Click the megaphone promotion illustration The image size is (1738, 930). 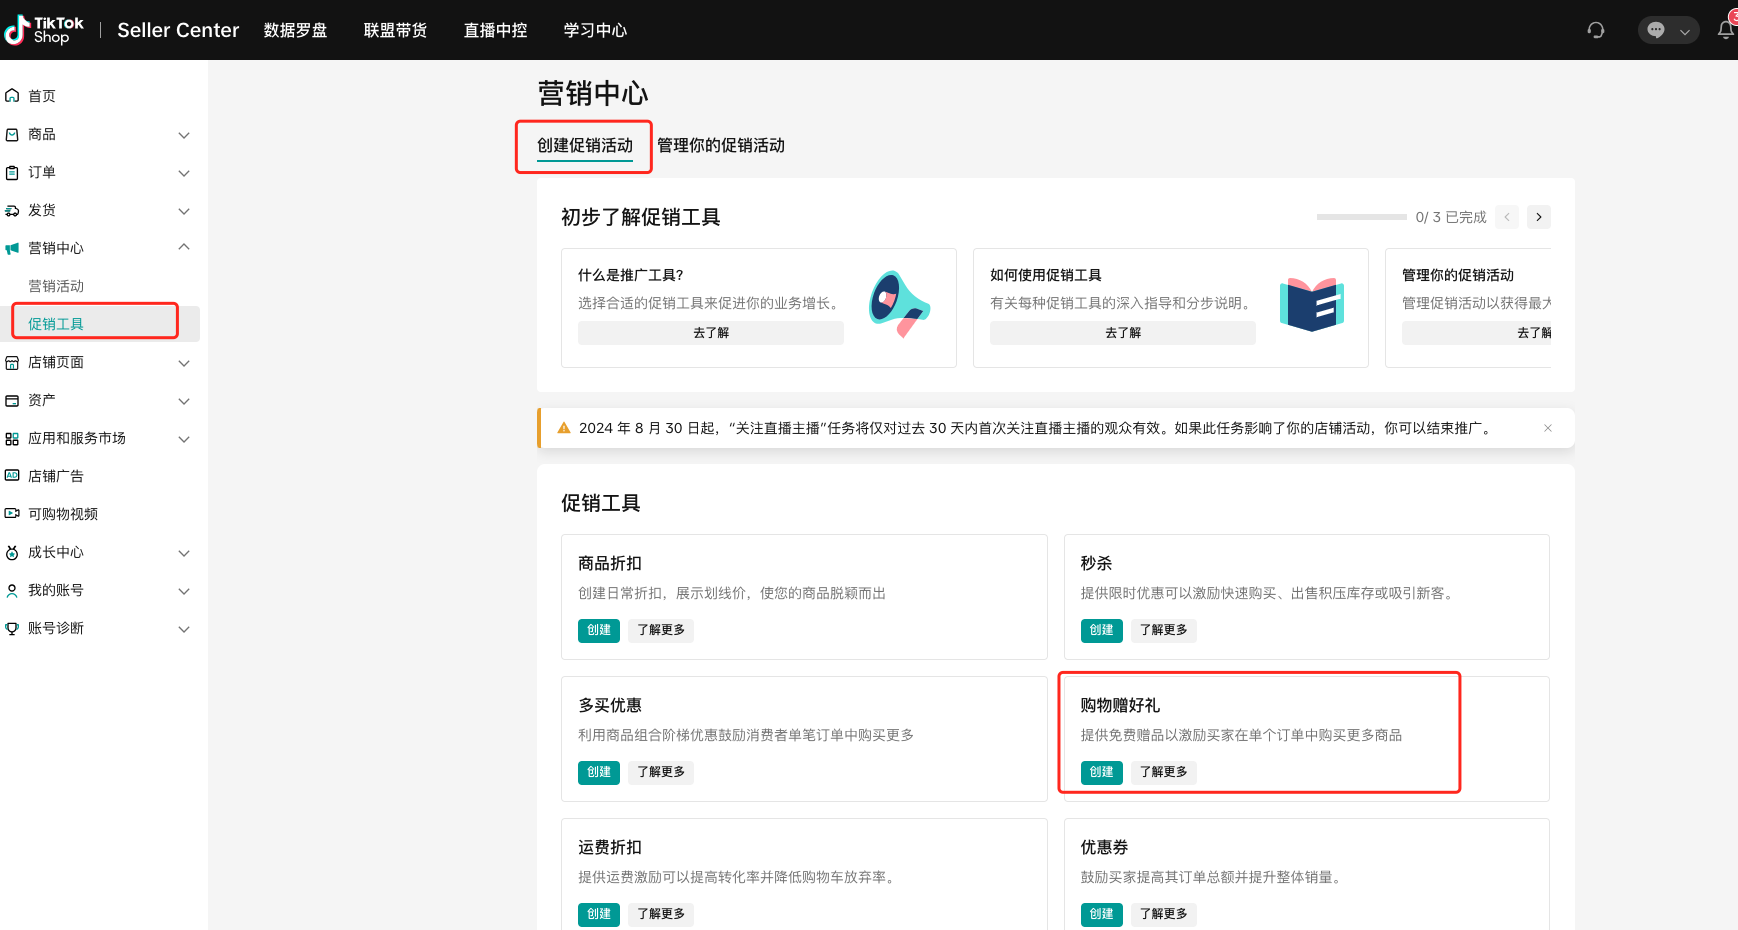click(x=897, y=304)
